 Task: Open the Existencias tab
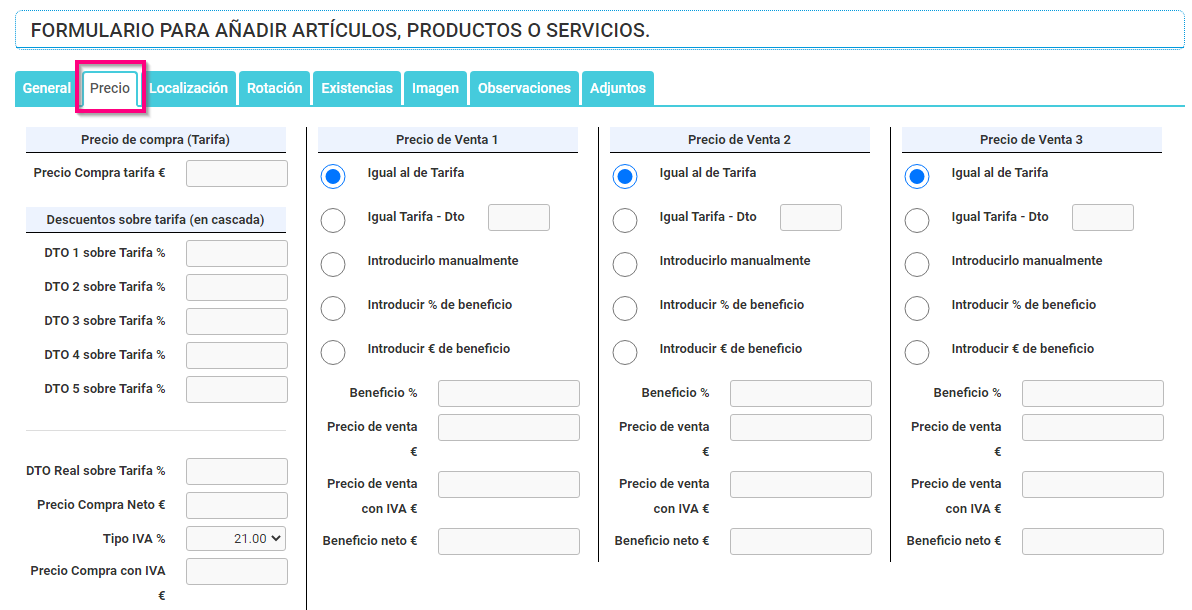357,88
